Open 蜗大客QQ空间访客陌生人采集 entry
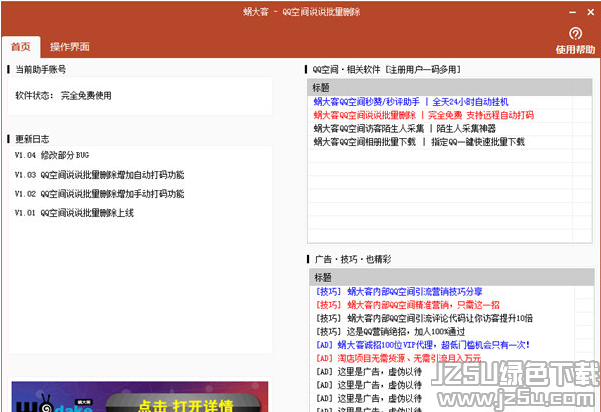This screenshot has width=601, height=412. 404,128
